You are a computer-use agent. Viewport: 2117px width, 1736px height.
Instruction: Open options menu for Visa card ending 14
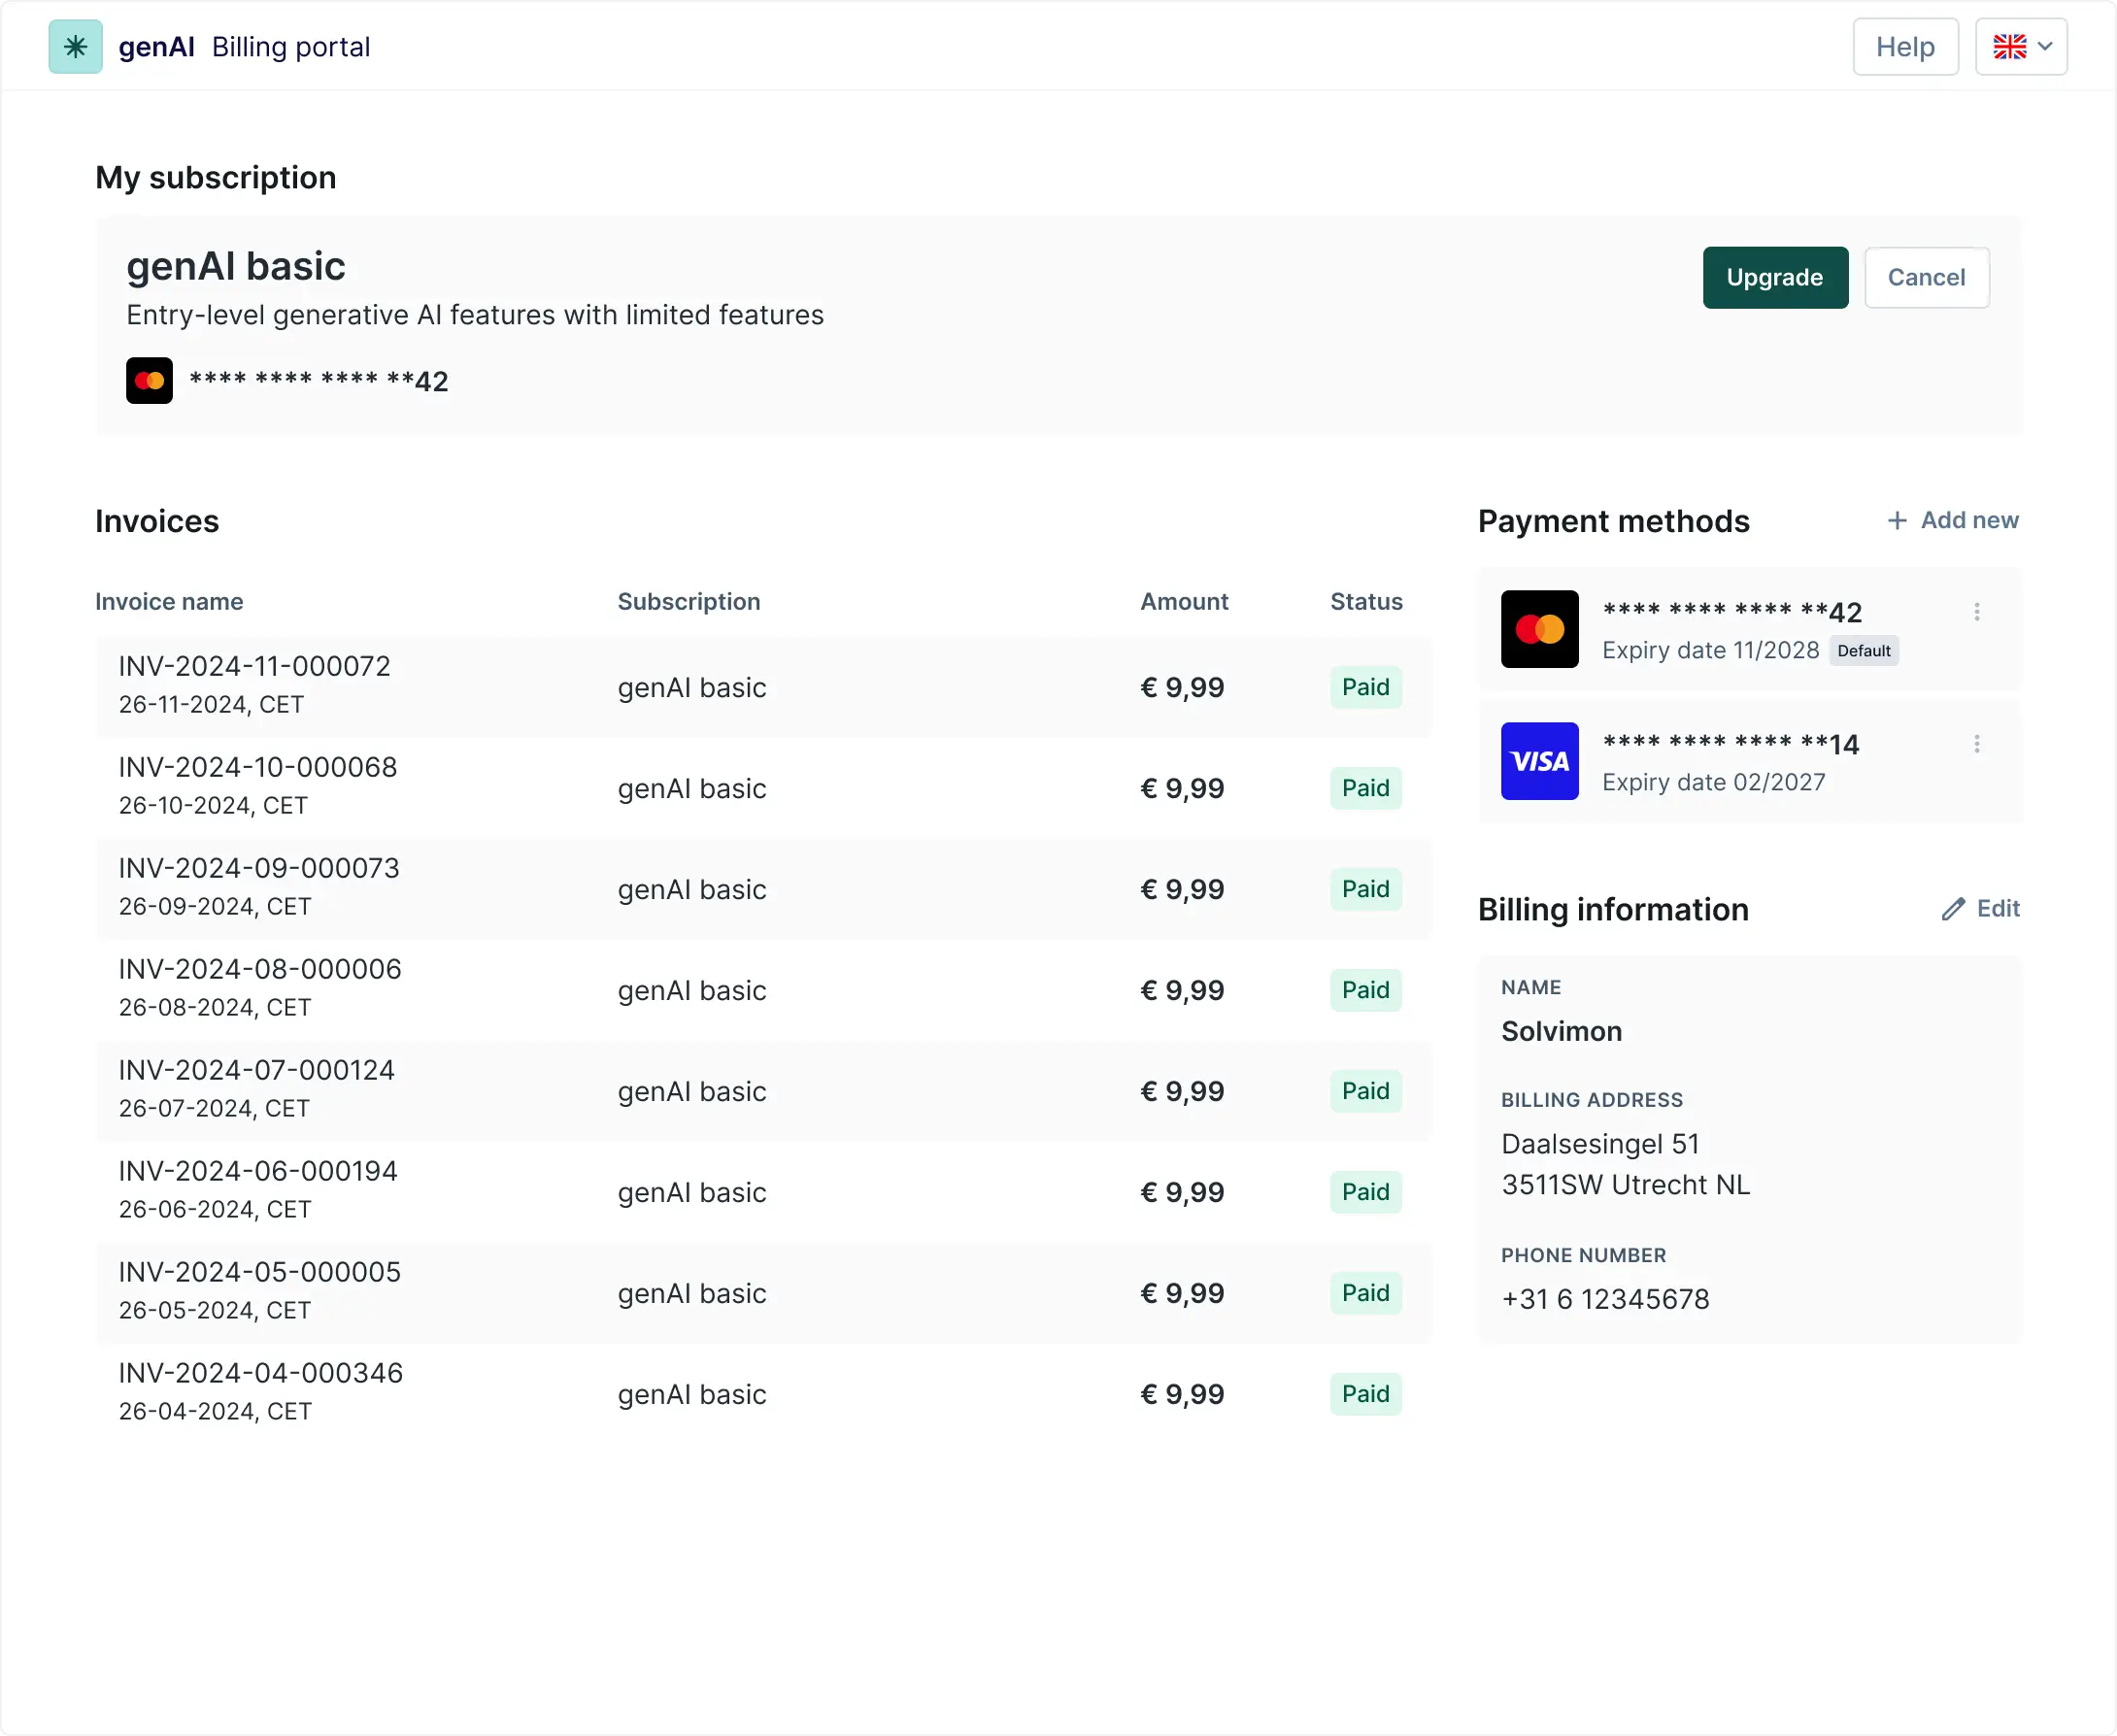(x=1976, y=744)
